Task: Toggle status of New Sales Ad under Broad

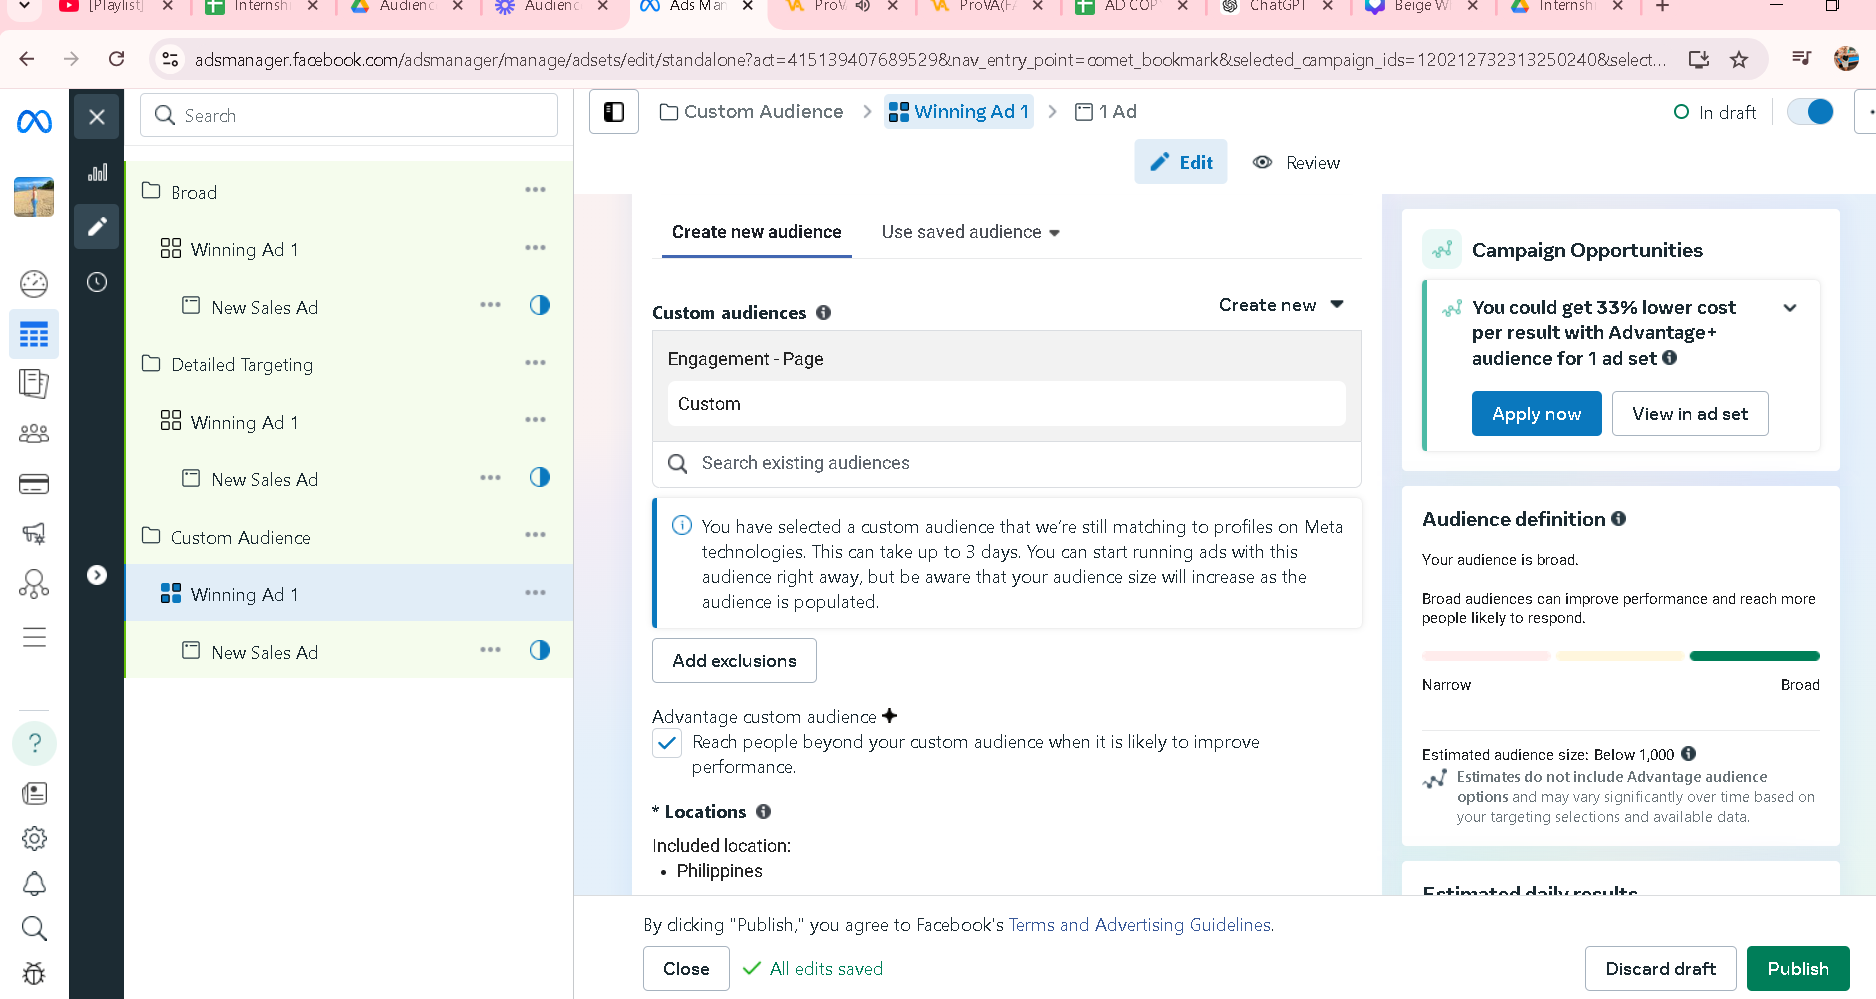Action: [540, 305]
